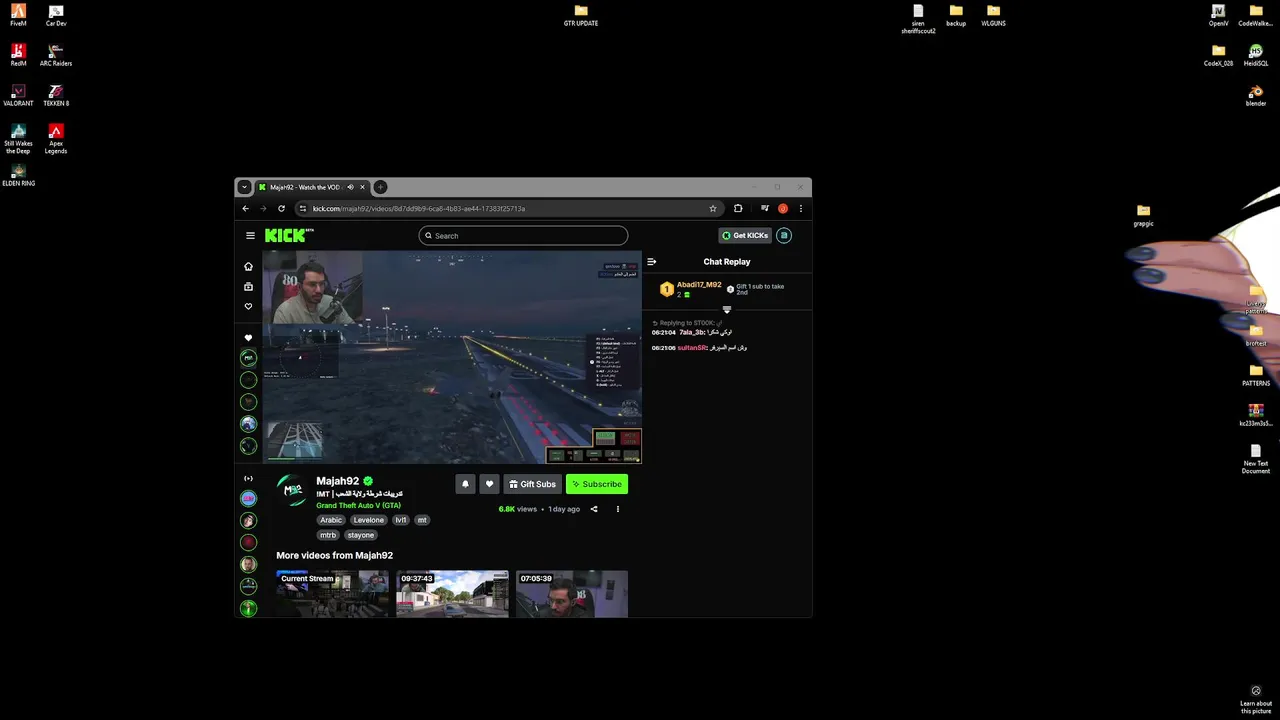
Task: Select the New Text Document file
Action: (1256, 460)
